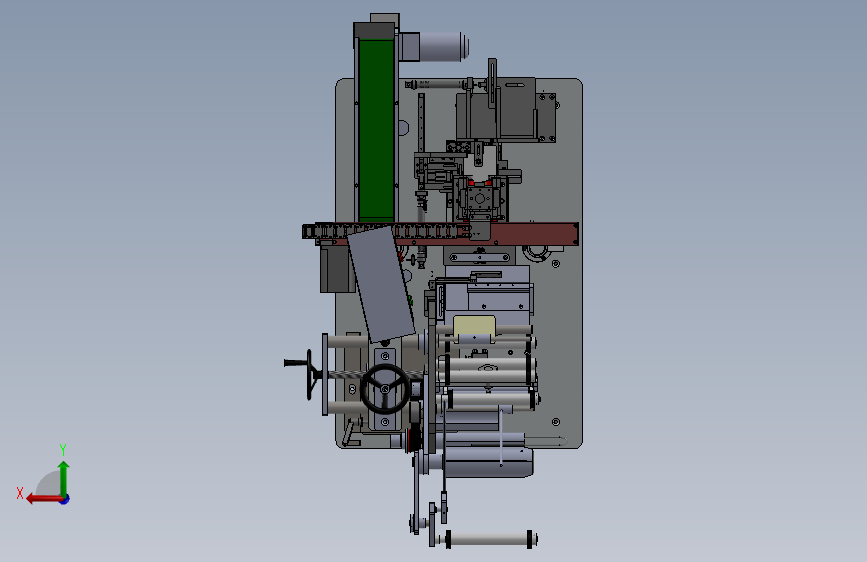Select the detached roller at the bottom

point(489,539)
